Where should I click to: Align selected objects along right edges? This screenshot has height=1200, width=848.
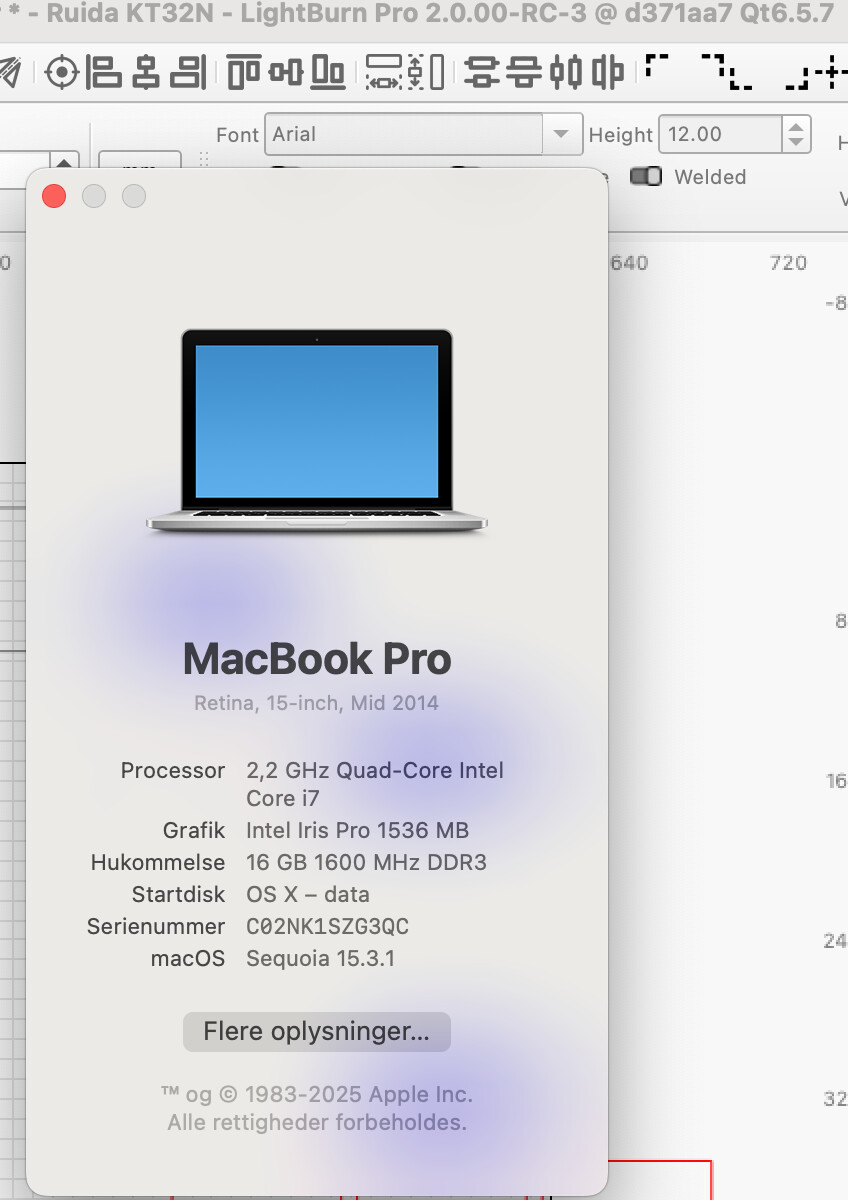tap(188, 72)
